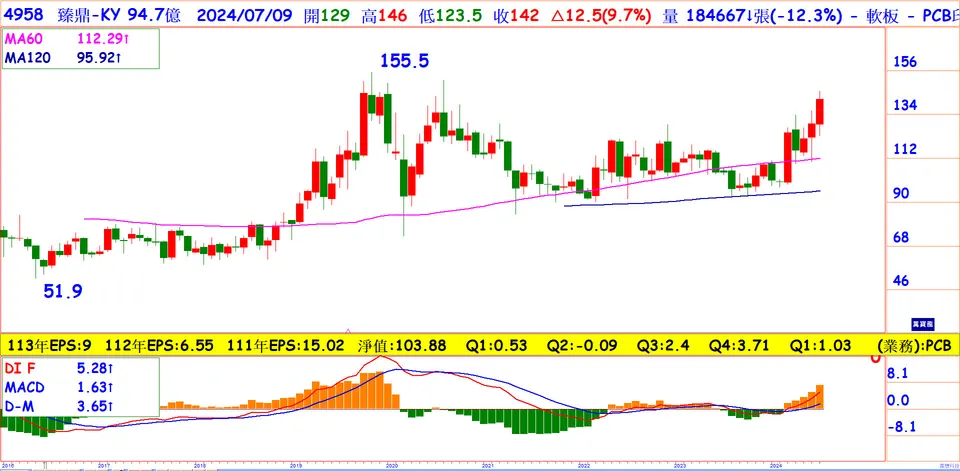
Task: Click the volume figure 184667
Action: 715,13
